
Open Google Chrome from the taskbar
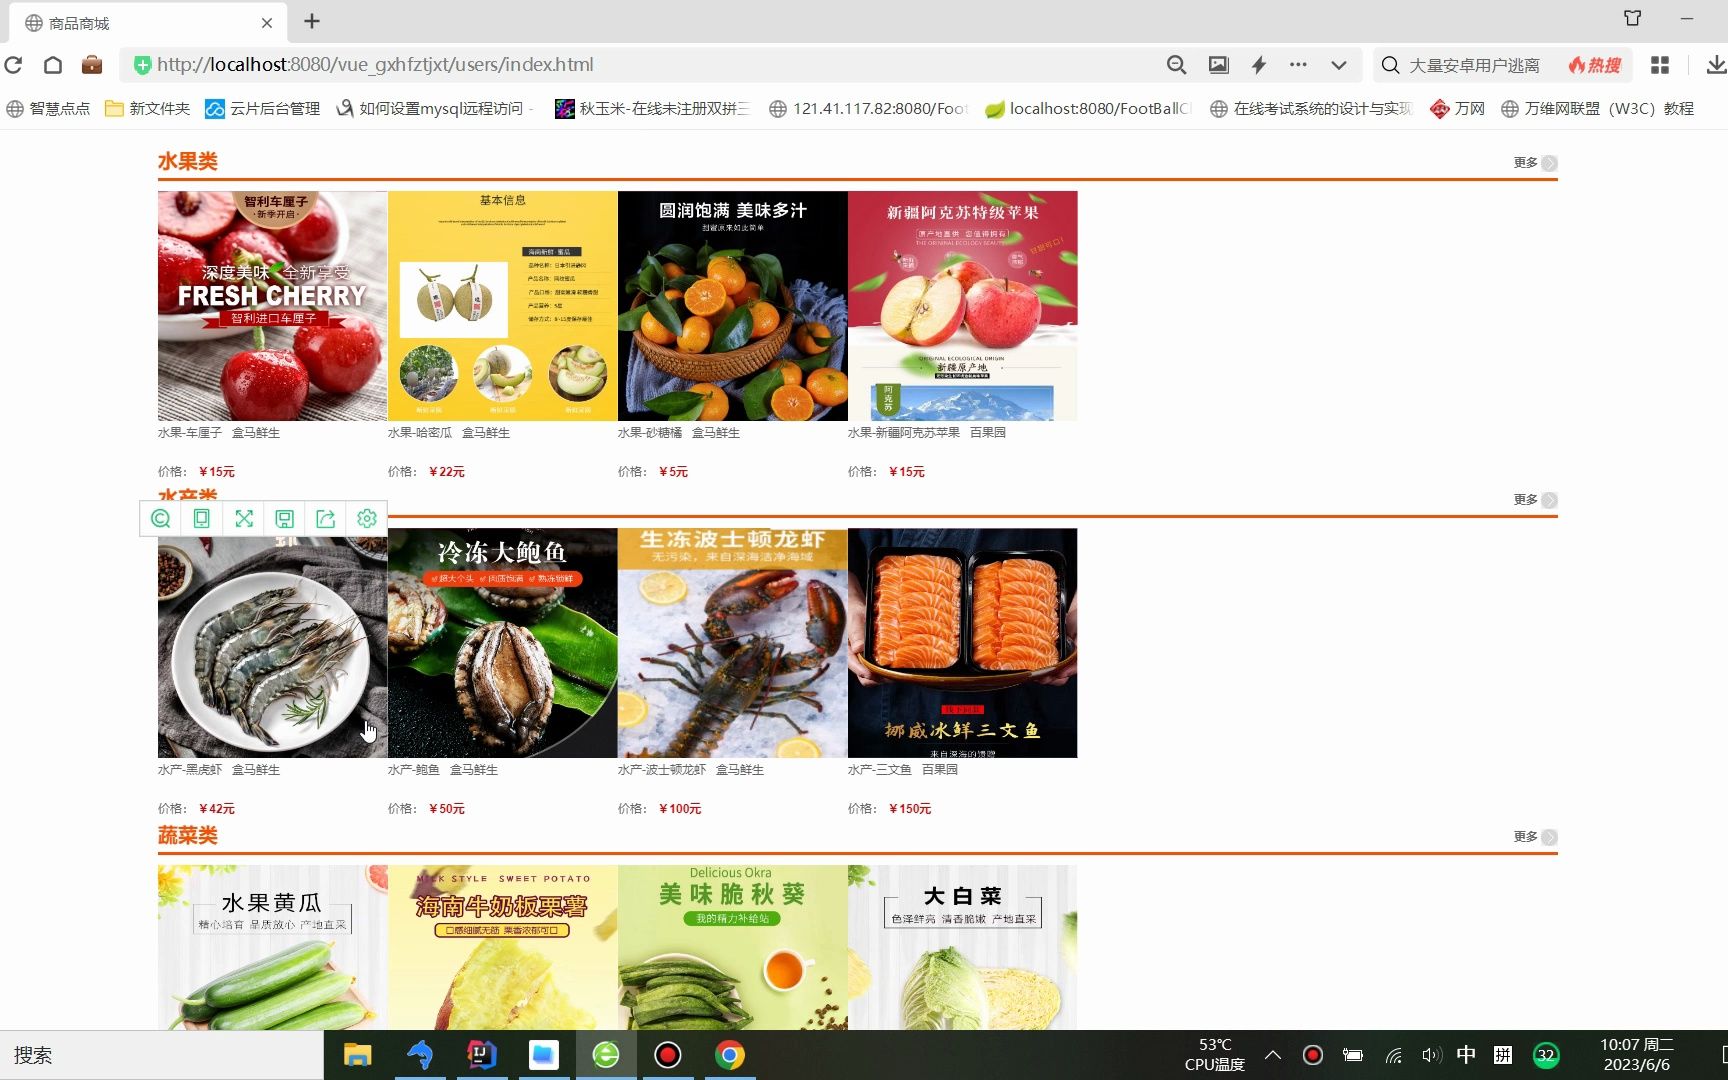[730, 1055]
